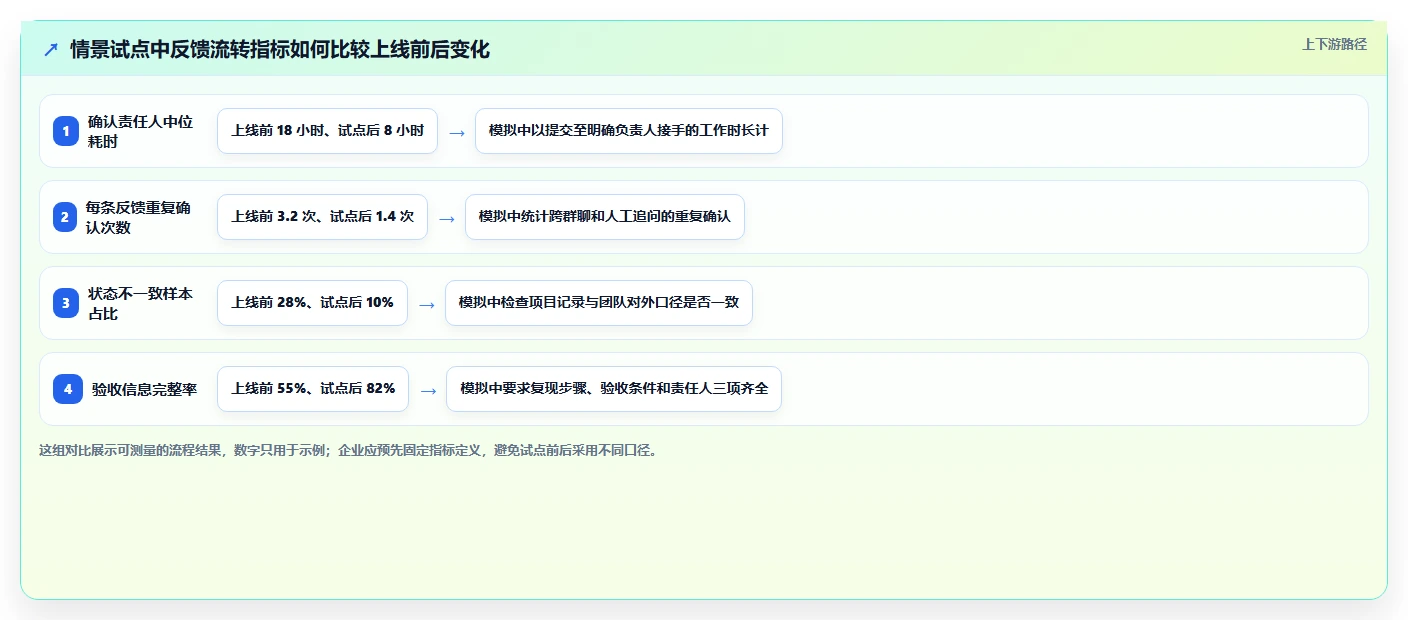This screenshot has height=620, width=1408.
Task: Click the 上线前 3.2 次、试点后 1.4 次 chip
Action: pyautogui.click(x=322, y=217)
